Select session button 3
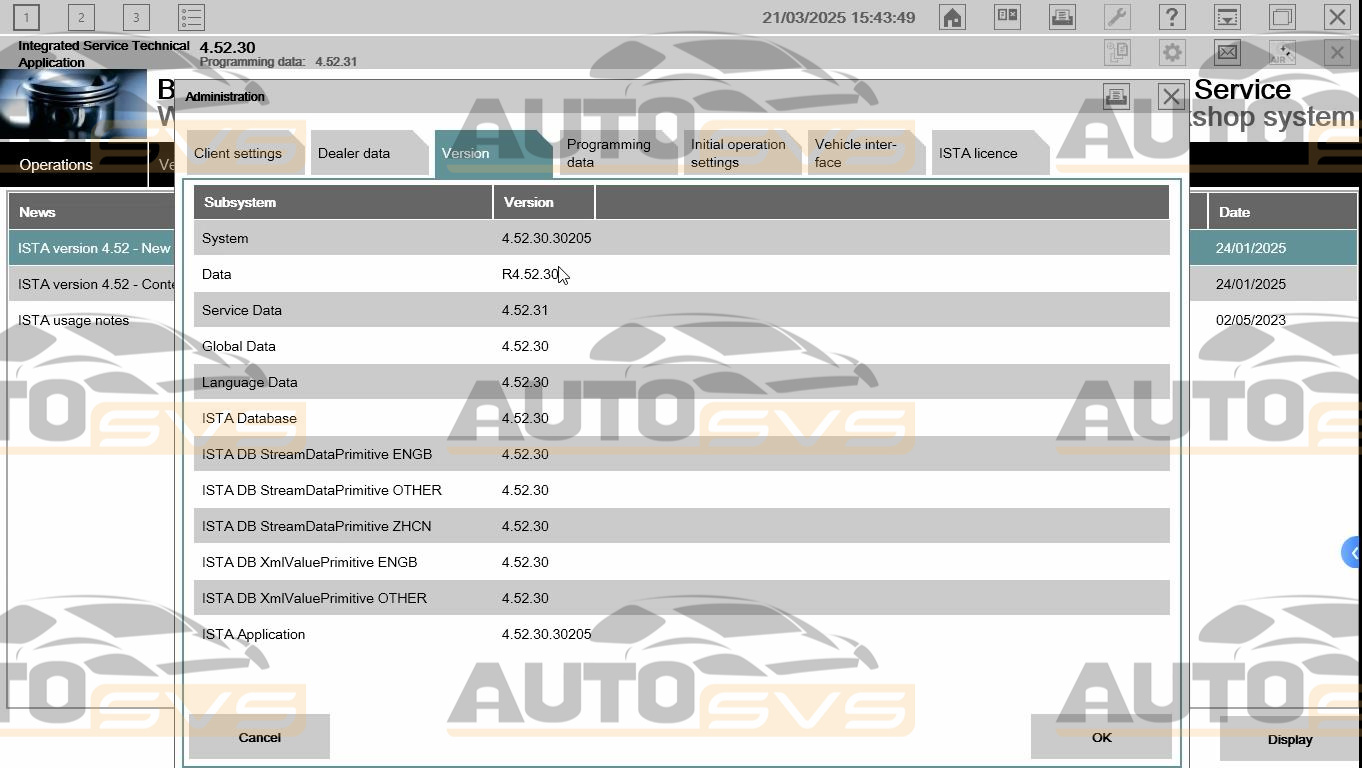The height and width of the screenshot is (768, 1362). coord(136,17)
